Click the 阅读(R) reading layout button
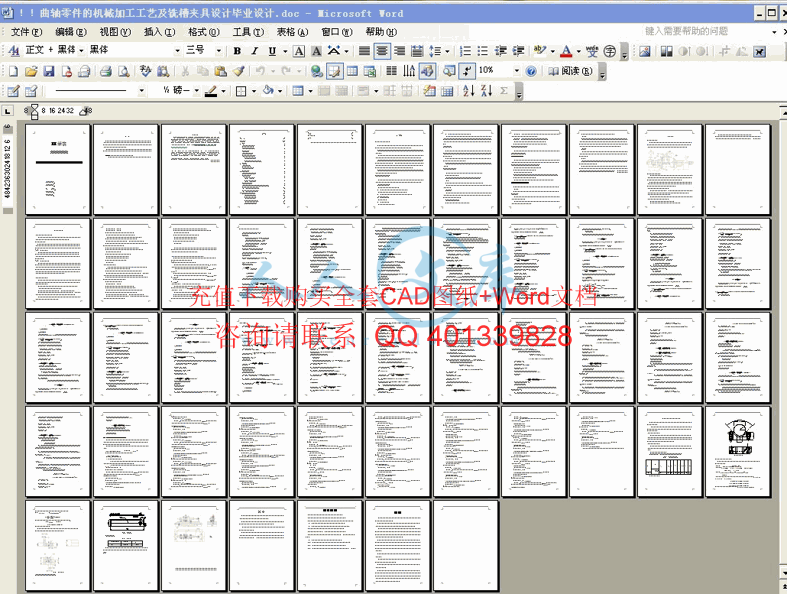Viewport: 787px width, 594px height. pyautogui.click(x=570, y=71)
